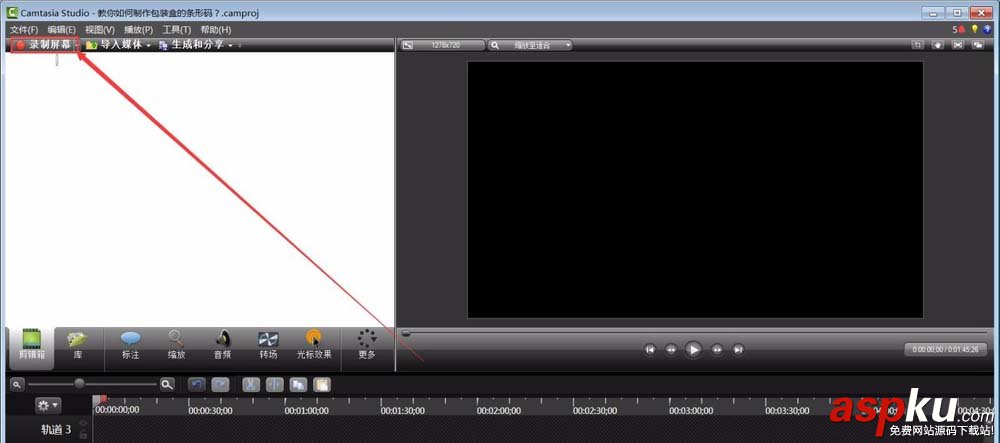Click the undo button on timeline toolbar
The height and width of the screenshot is (443, 1000).
[x=197, y=384]
